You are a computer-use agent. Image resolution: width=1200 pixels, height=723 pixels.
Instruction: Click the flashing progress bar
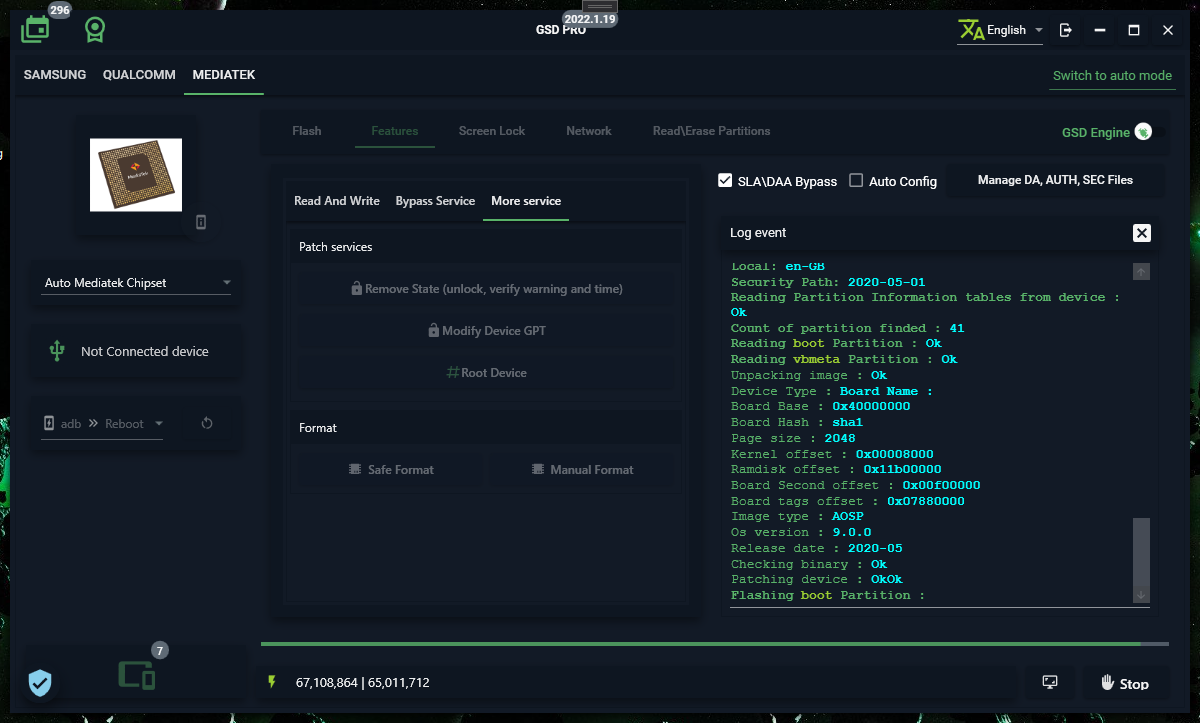(714, 644)
